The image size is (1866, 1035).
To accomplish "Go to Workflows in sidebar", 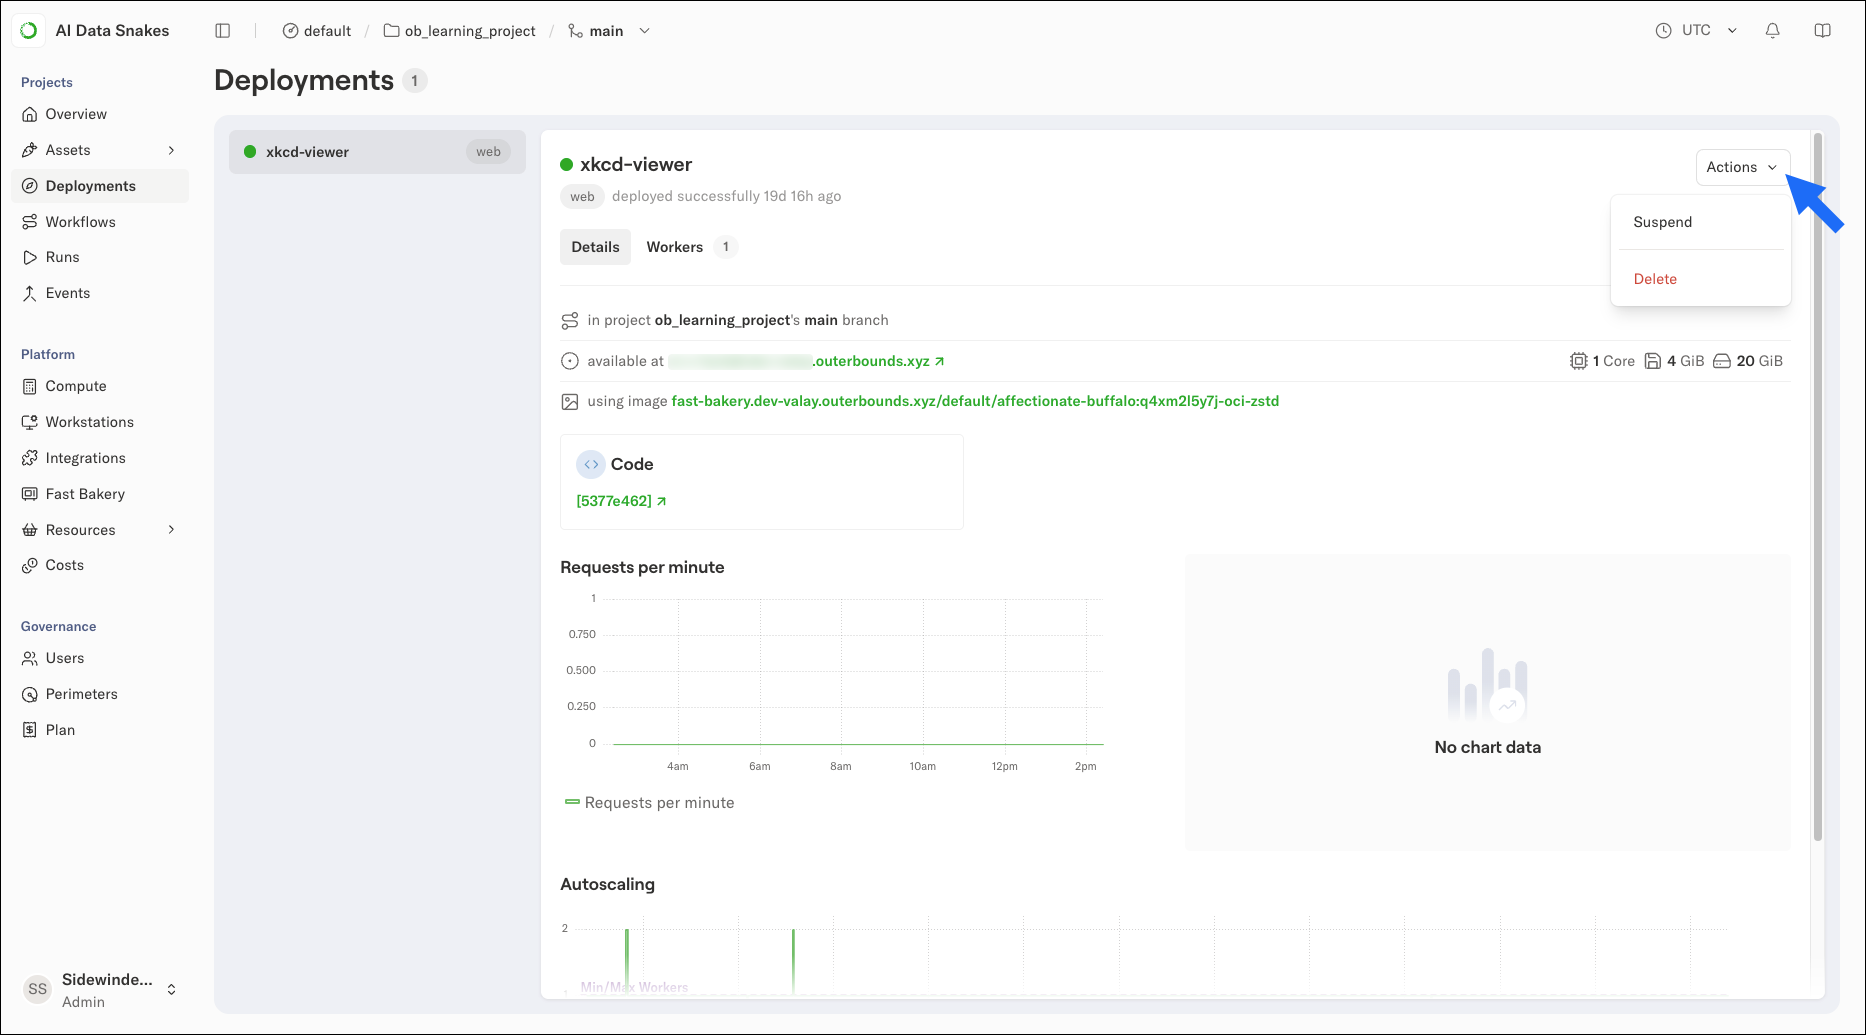I will click(x=100, y=222).
